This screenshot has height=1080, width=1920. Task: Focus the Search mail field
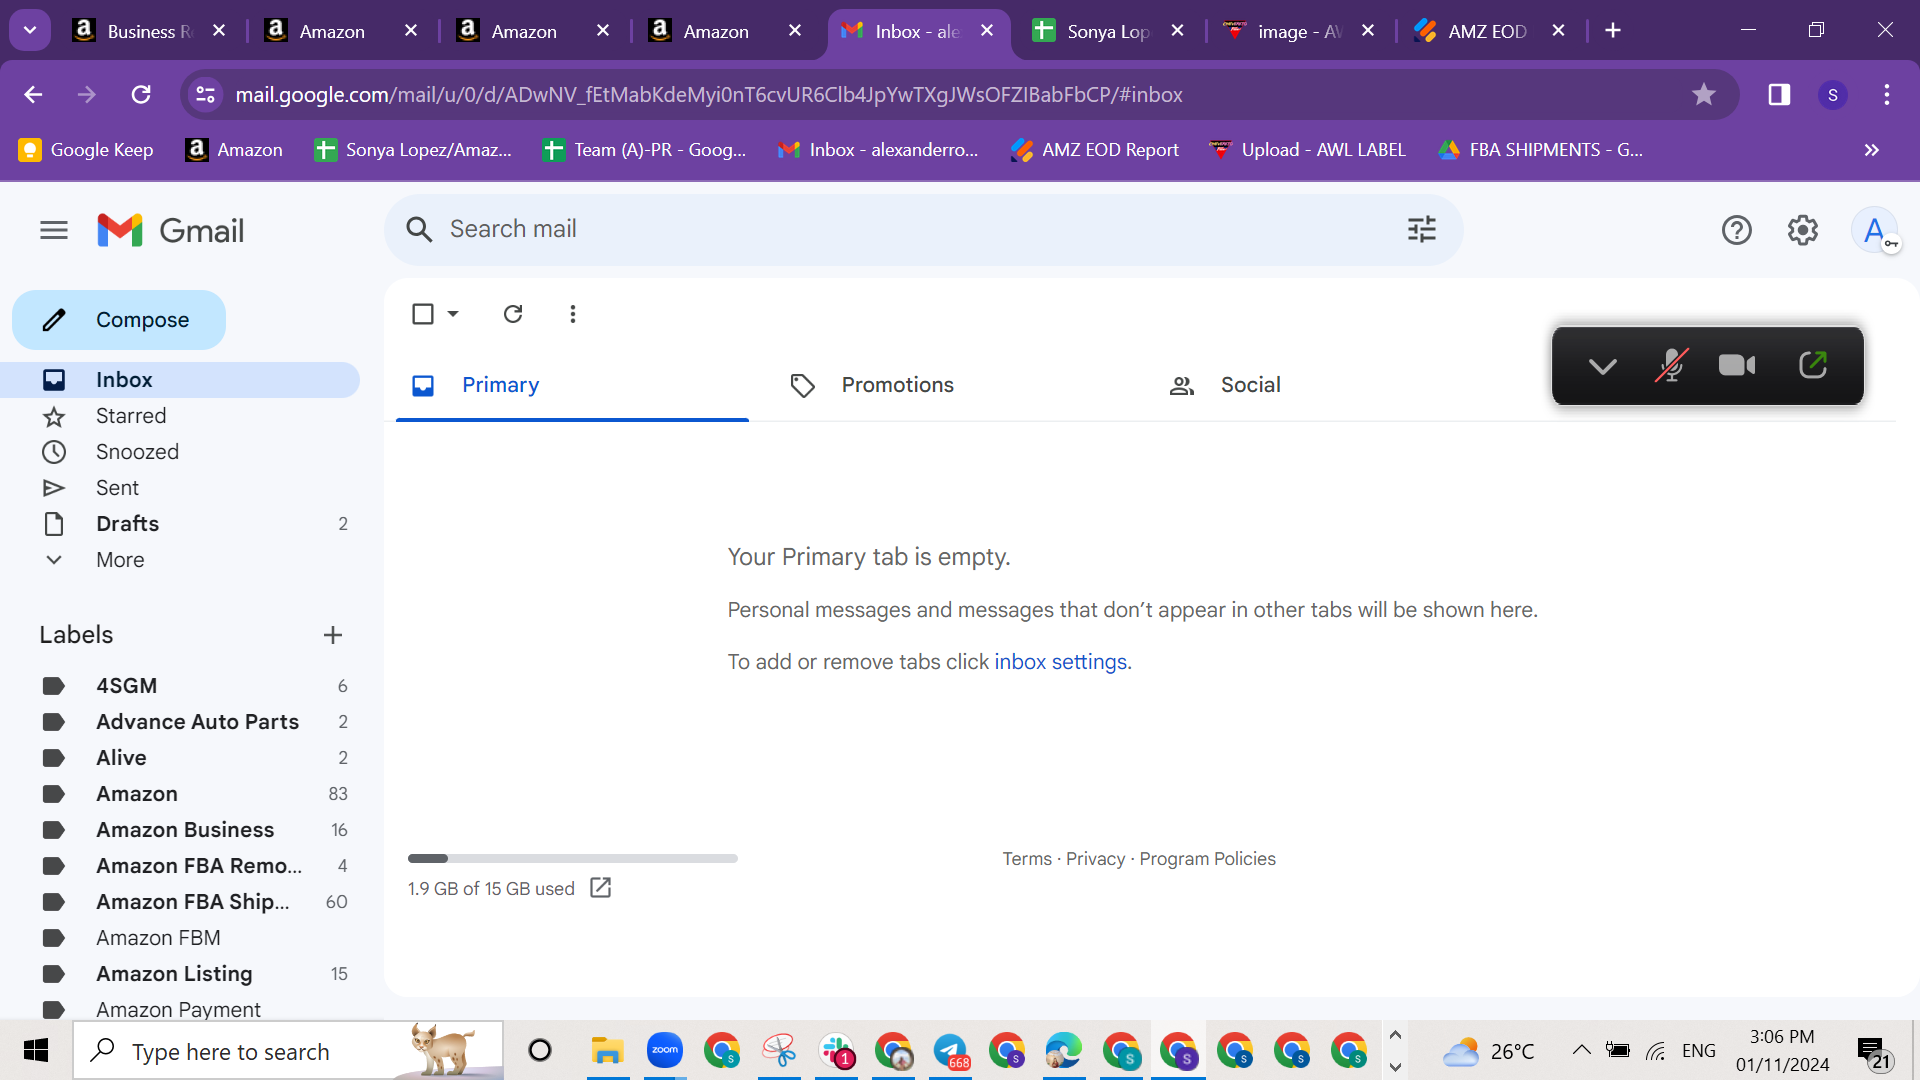pyautogui.click(x=923, y=229)
